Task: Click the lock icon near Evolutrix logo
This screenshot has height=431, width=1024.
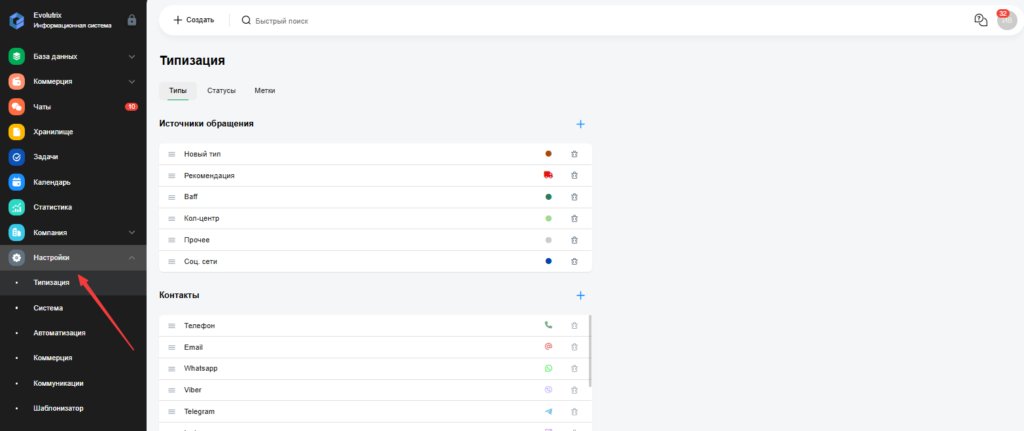Action: (132, 20)
